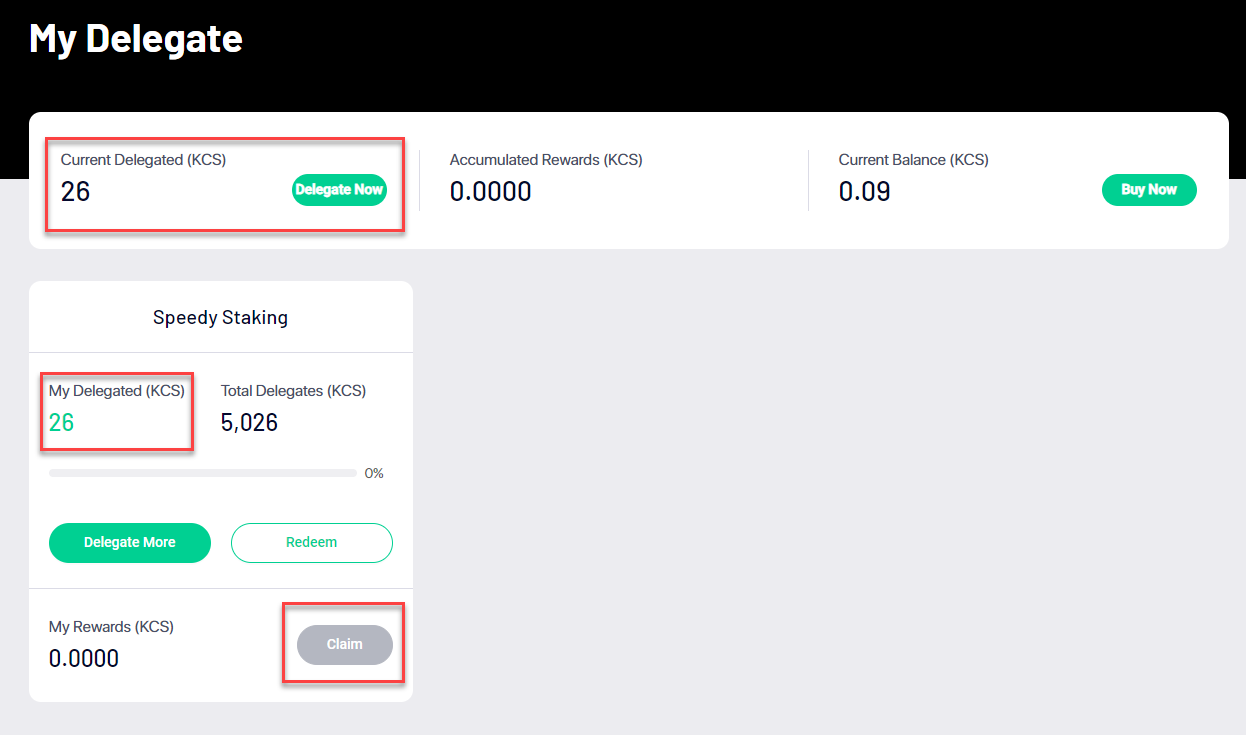Viewport: 1246px width, 735px height.
Task: Click the My Delegate page heading
Action: pyautogui.click(x=136, y=38)
